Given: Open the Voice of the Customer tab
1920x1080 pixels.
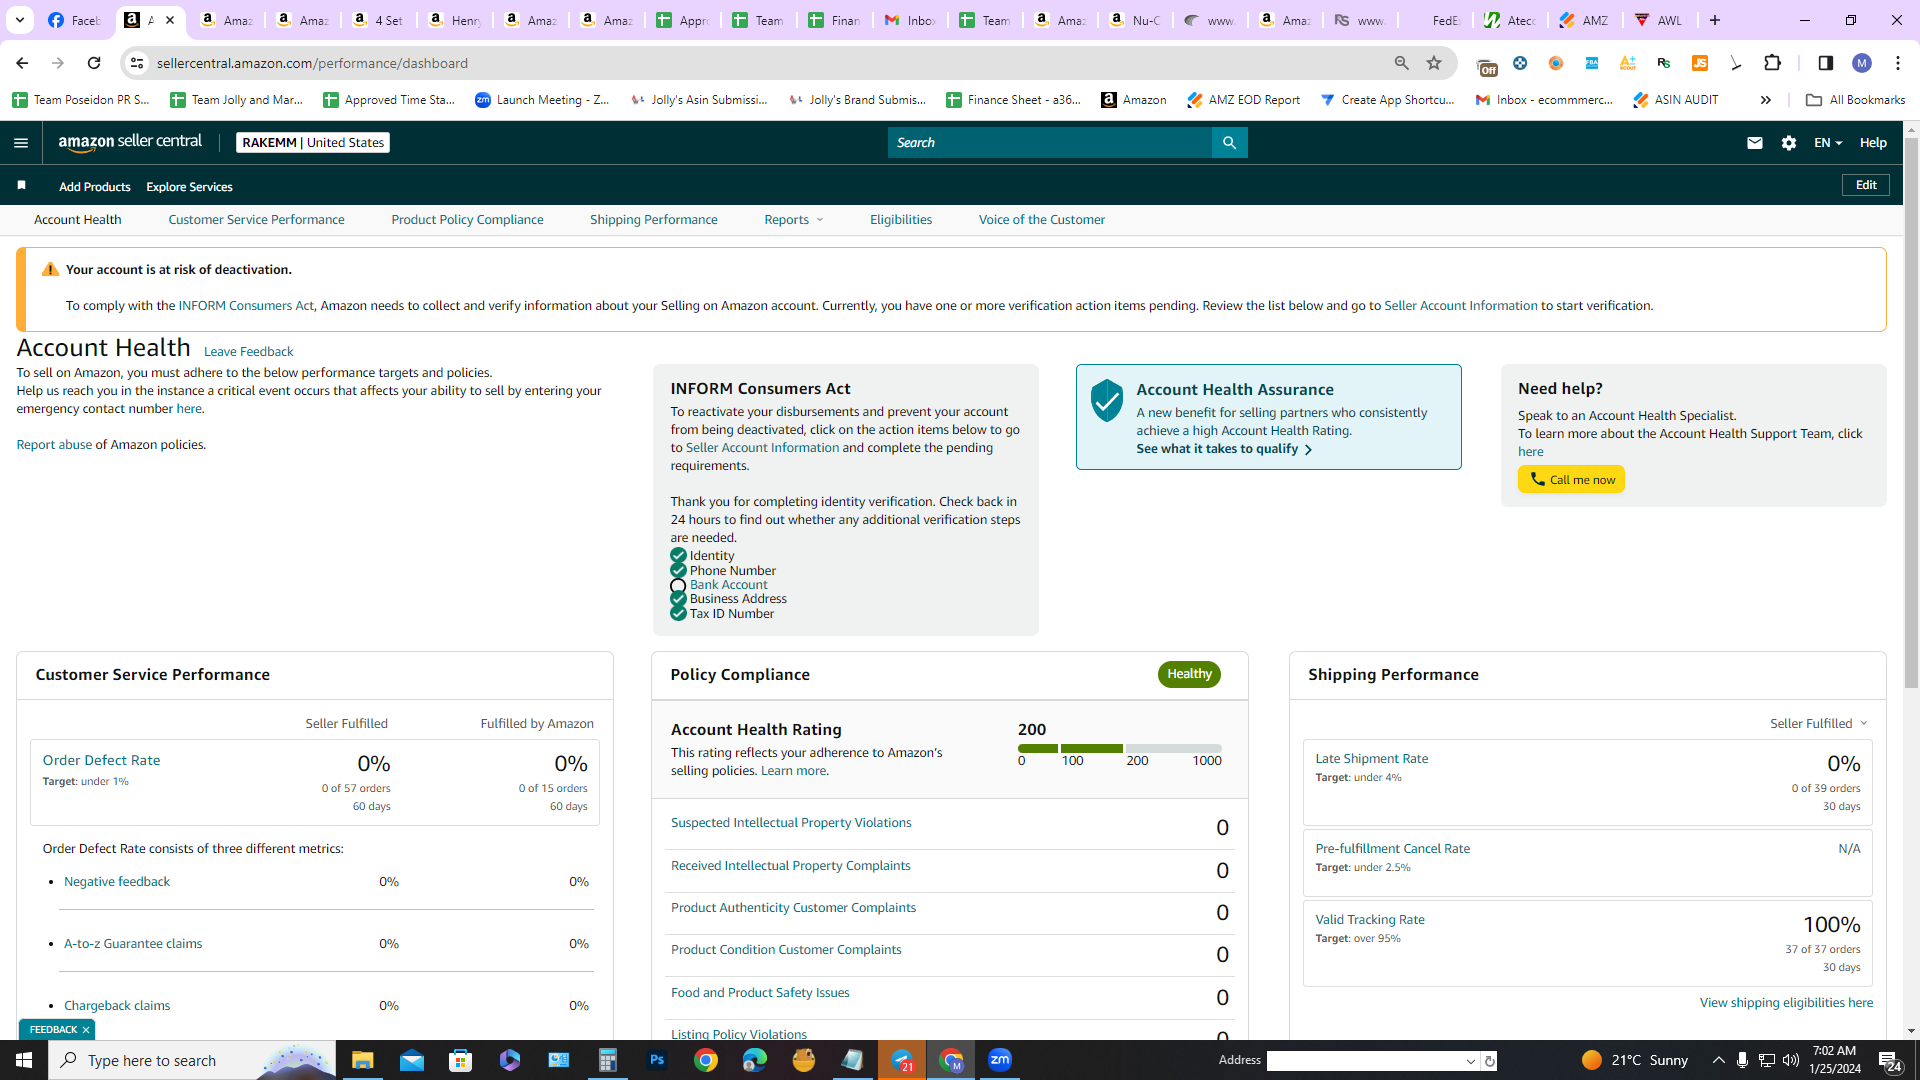Looking at the screenshot, I should pyautogui.click(x=1042, y=220).
